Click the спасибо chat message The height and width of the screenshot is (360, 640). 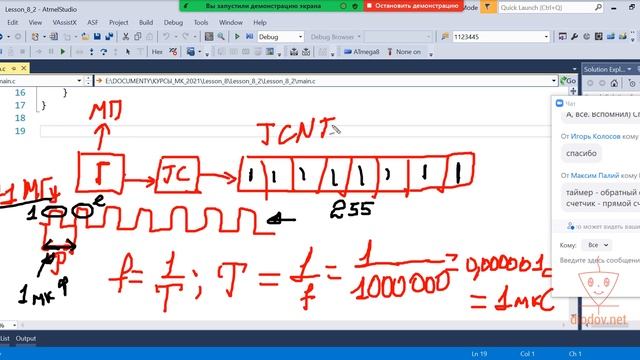pos(581,153)
